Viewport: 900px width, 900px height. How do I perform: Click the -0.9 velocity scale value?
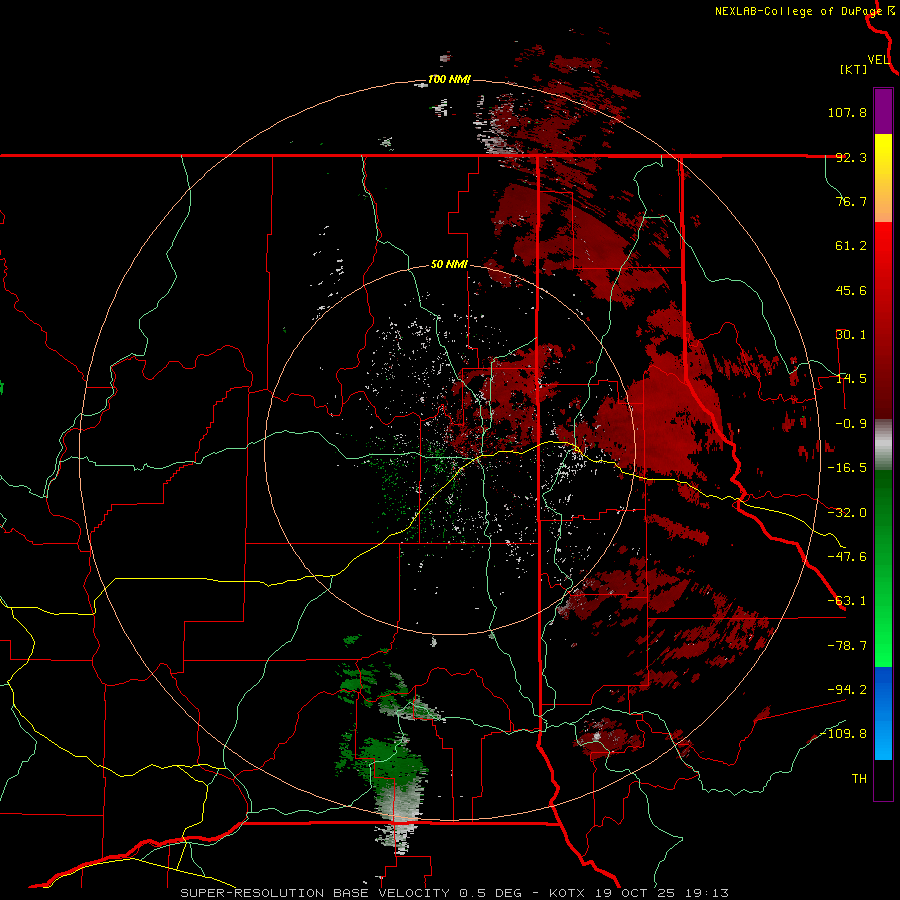851,424
